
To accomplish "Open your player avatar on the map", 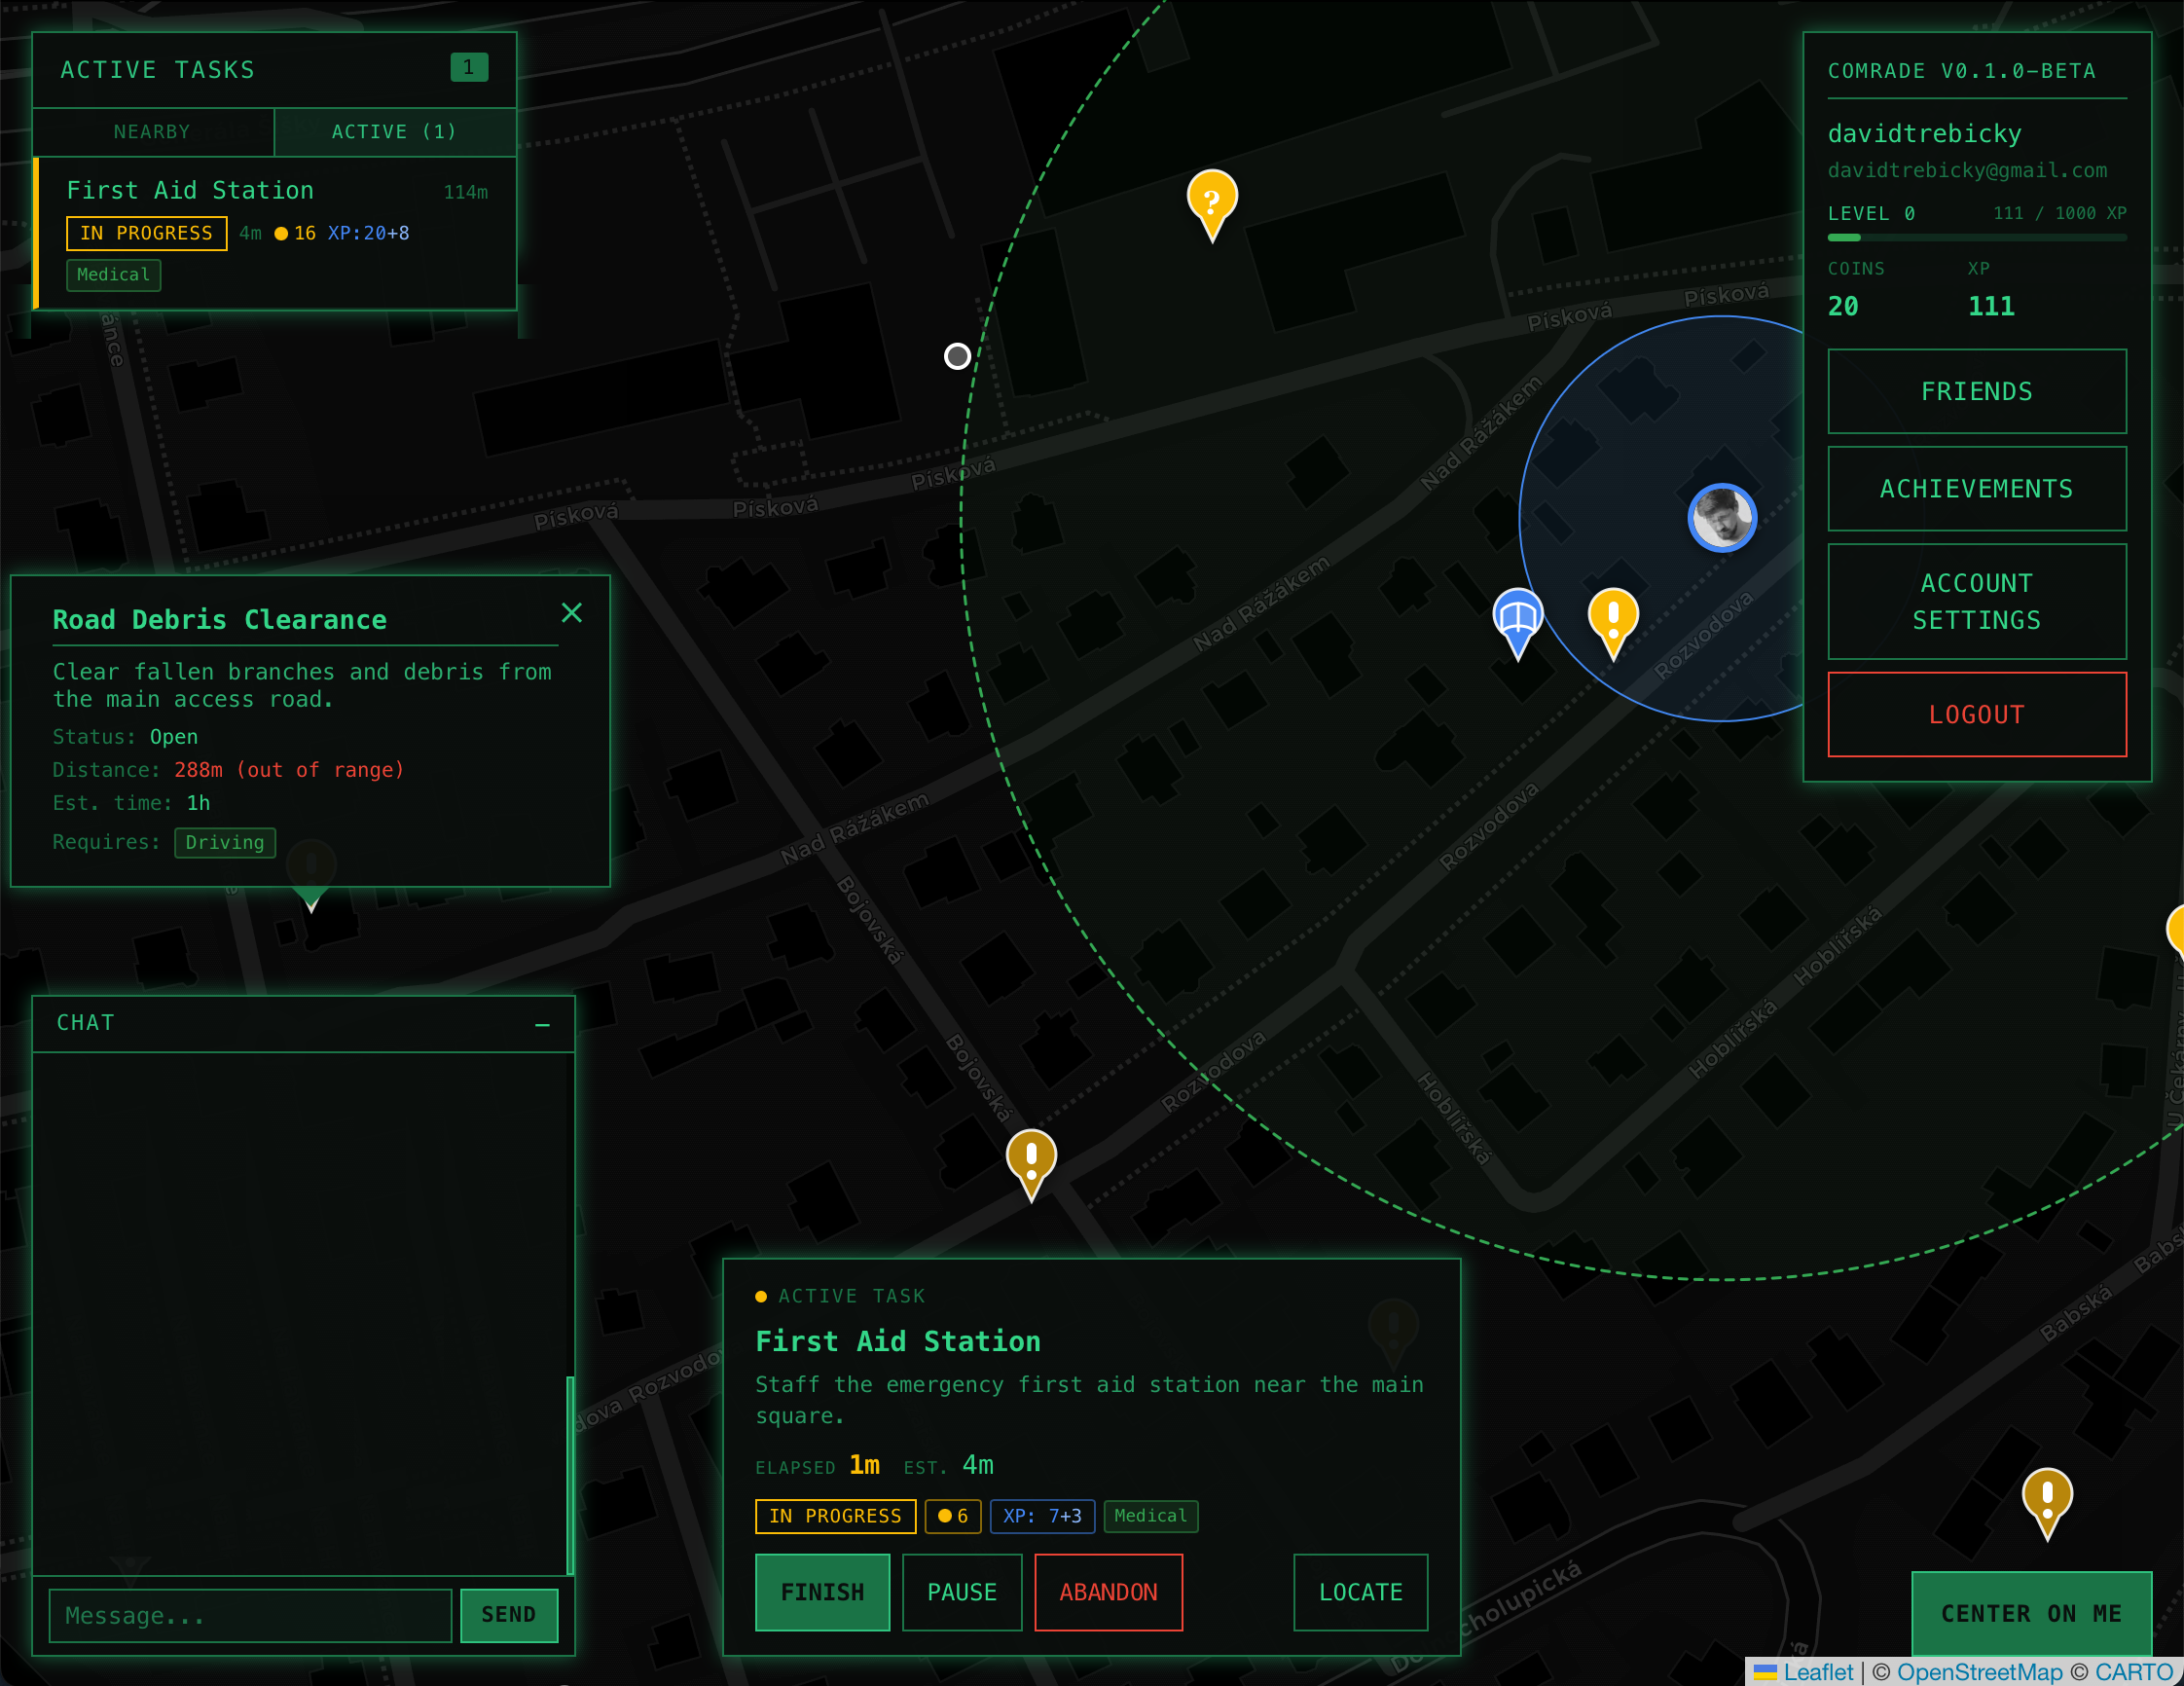I will (x=1722, y=517).
